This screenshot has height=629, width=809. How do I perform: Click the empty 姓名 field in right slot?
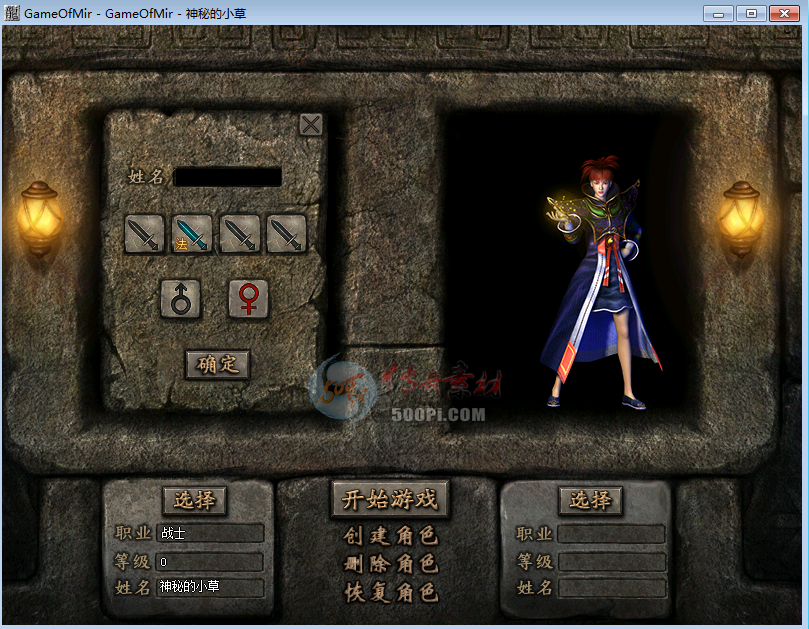point(611,588)
